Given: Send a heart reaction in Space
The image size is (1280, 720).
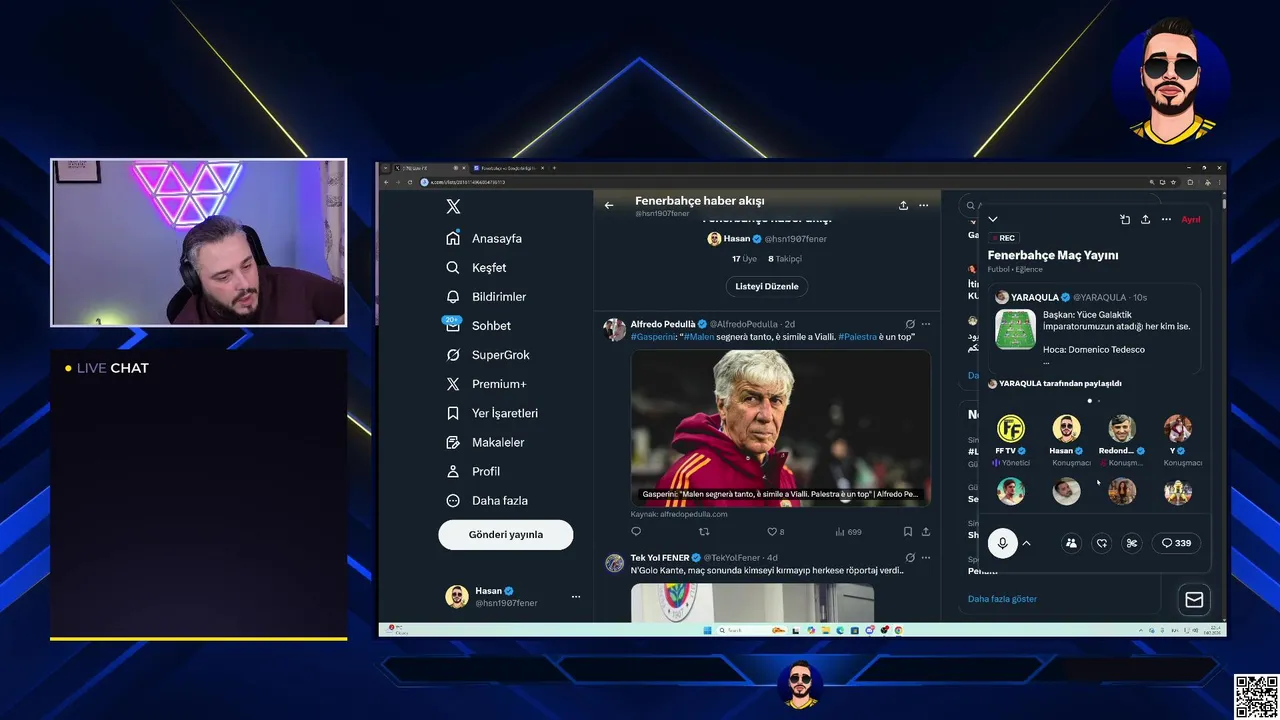Looking at the screenshot, I should pos(1102,543).
